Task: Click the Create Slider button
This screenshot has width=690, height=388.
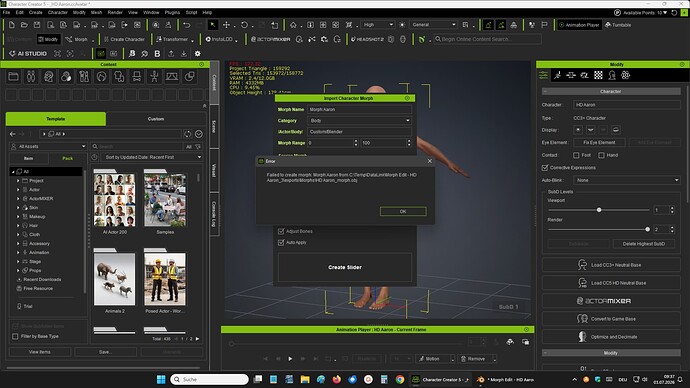Action: [345, 267]
